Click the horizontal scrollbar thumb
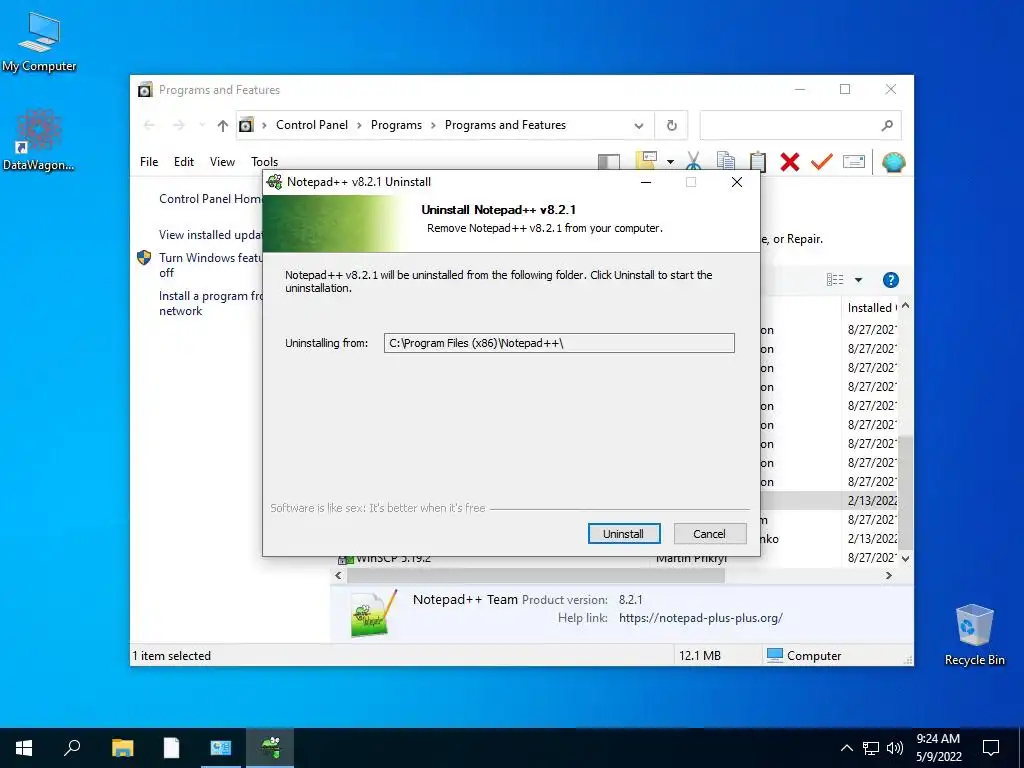 click(x=536, y=575)
